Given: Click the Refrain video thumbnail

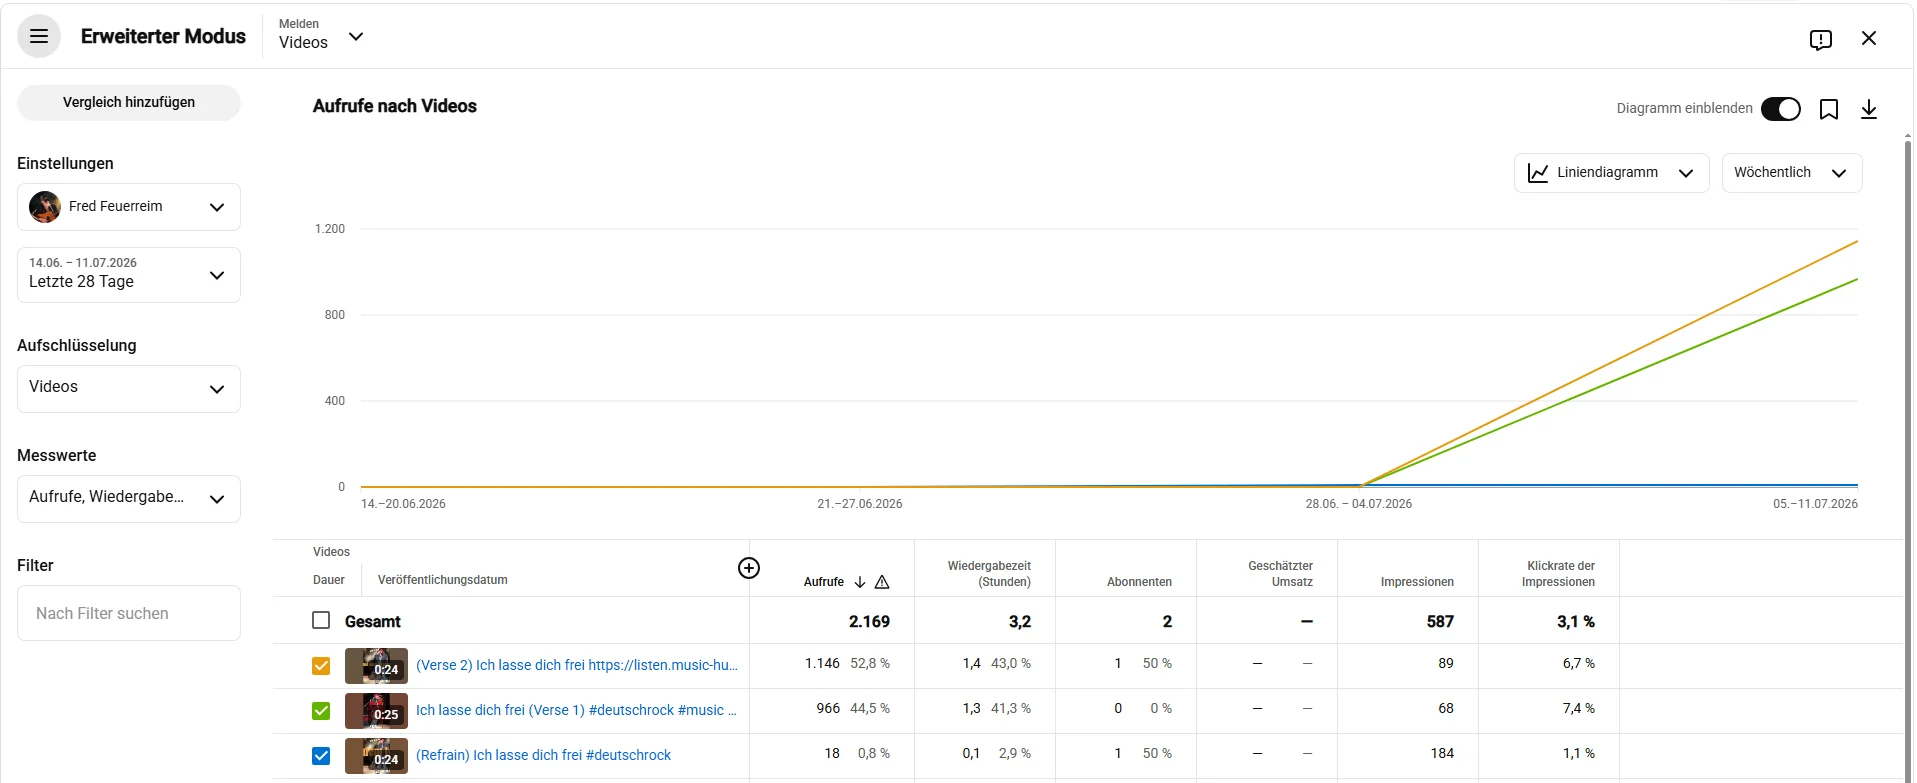Looking at the screenshot, I should tap(376, 756).
